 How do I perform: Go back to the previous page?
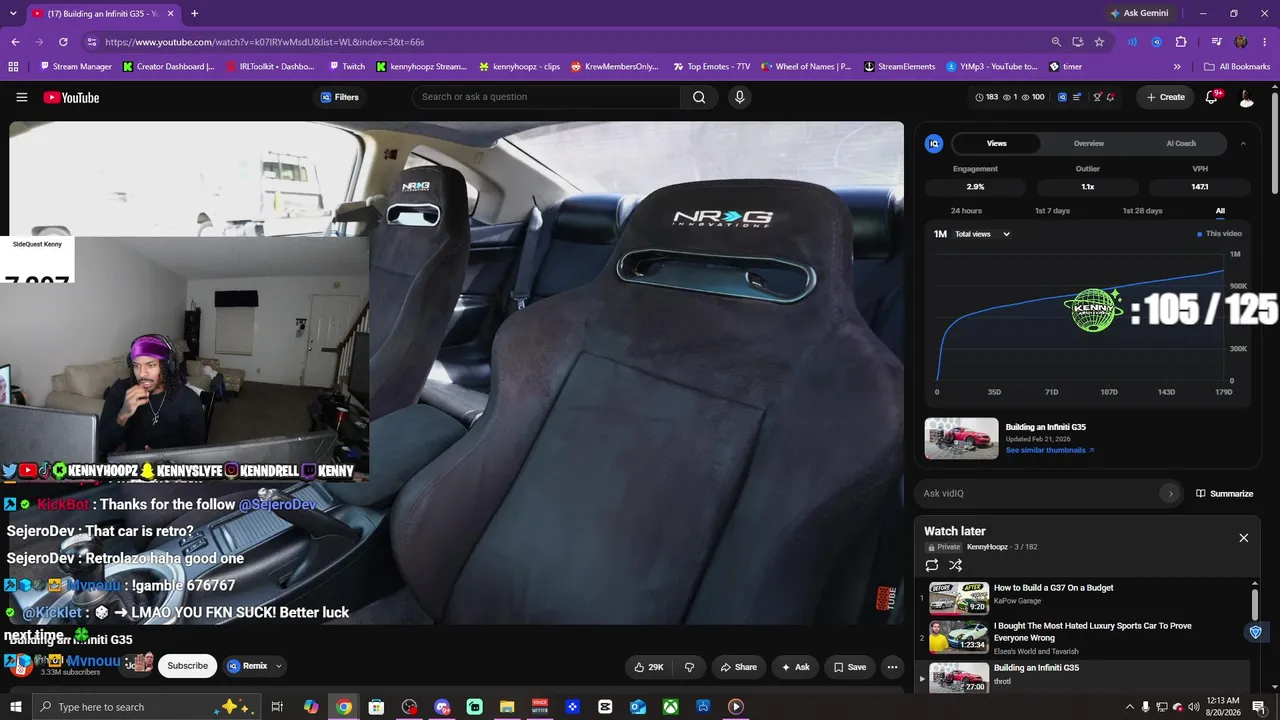pos(15,42)
